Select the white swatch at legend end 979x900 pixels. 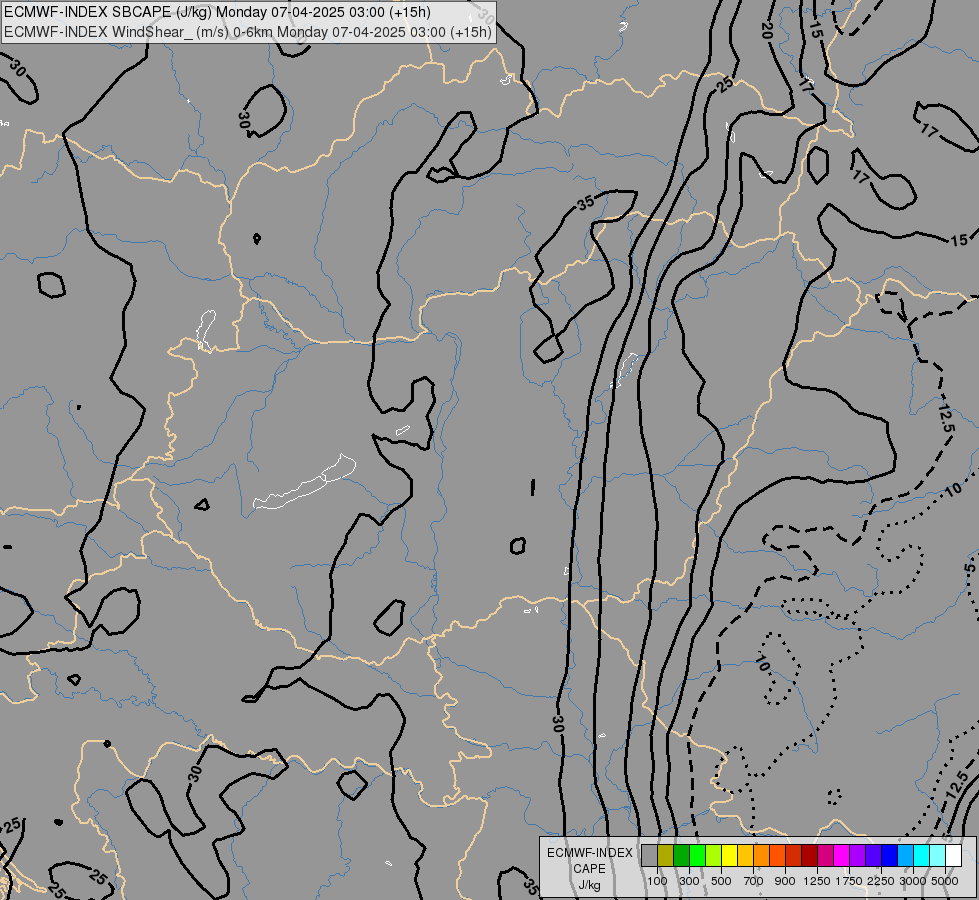pos(953,856)
